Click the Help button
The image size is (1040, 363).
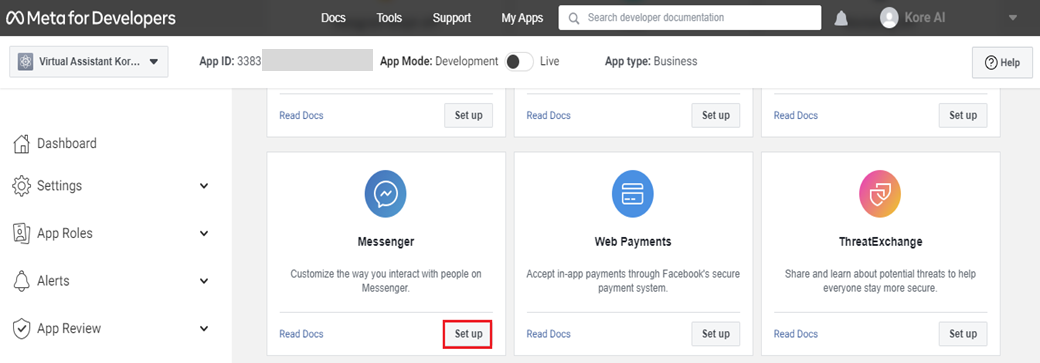[1002, 62]
